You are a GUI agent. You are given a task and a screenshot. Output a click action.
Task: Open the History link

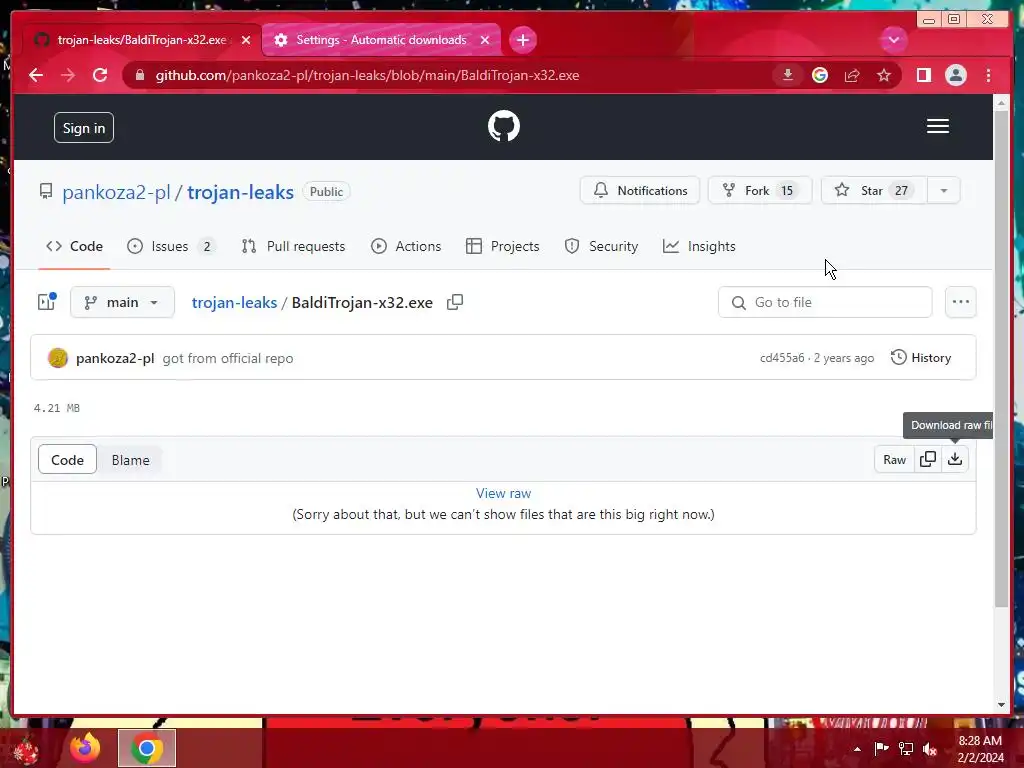(x=921, y=358)
